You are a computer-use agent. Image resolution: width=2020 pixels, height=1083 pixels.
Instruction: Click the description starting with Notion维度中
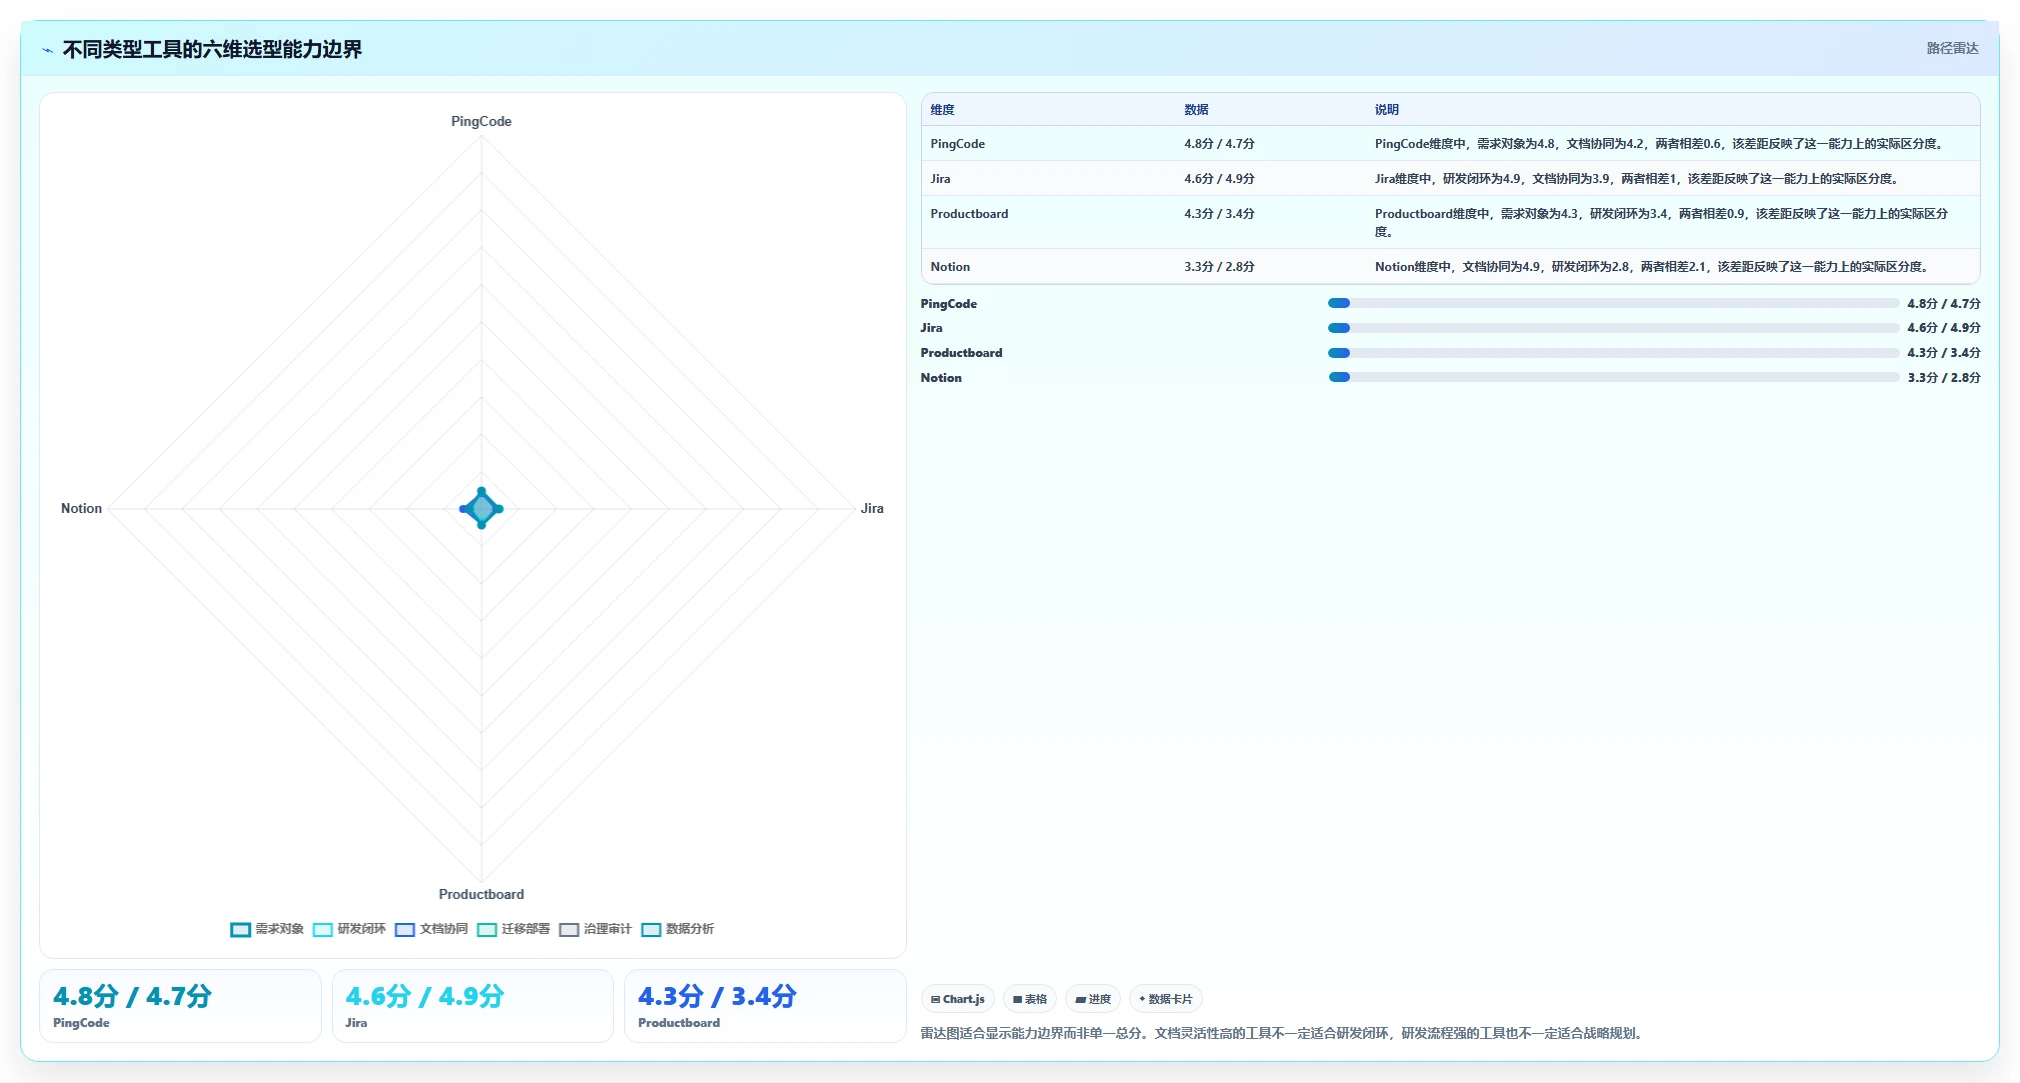click(x=1652, y=267)
